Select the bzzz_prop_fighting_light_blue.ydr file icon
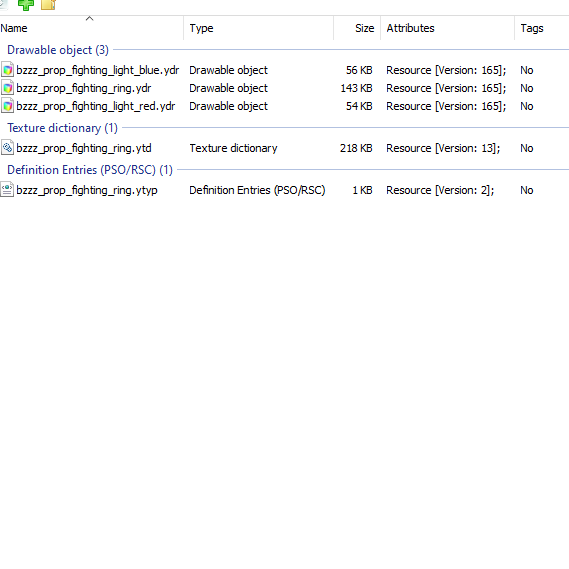This screenshot has width=569, height=569. pos(7,70)
